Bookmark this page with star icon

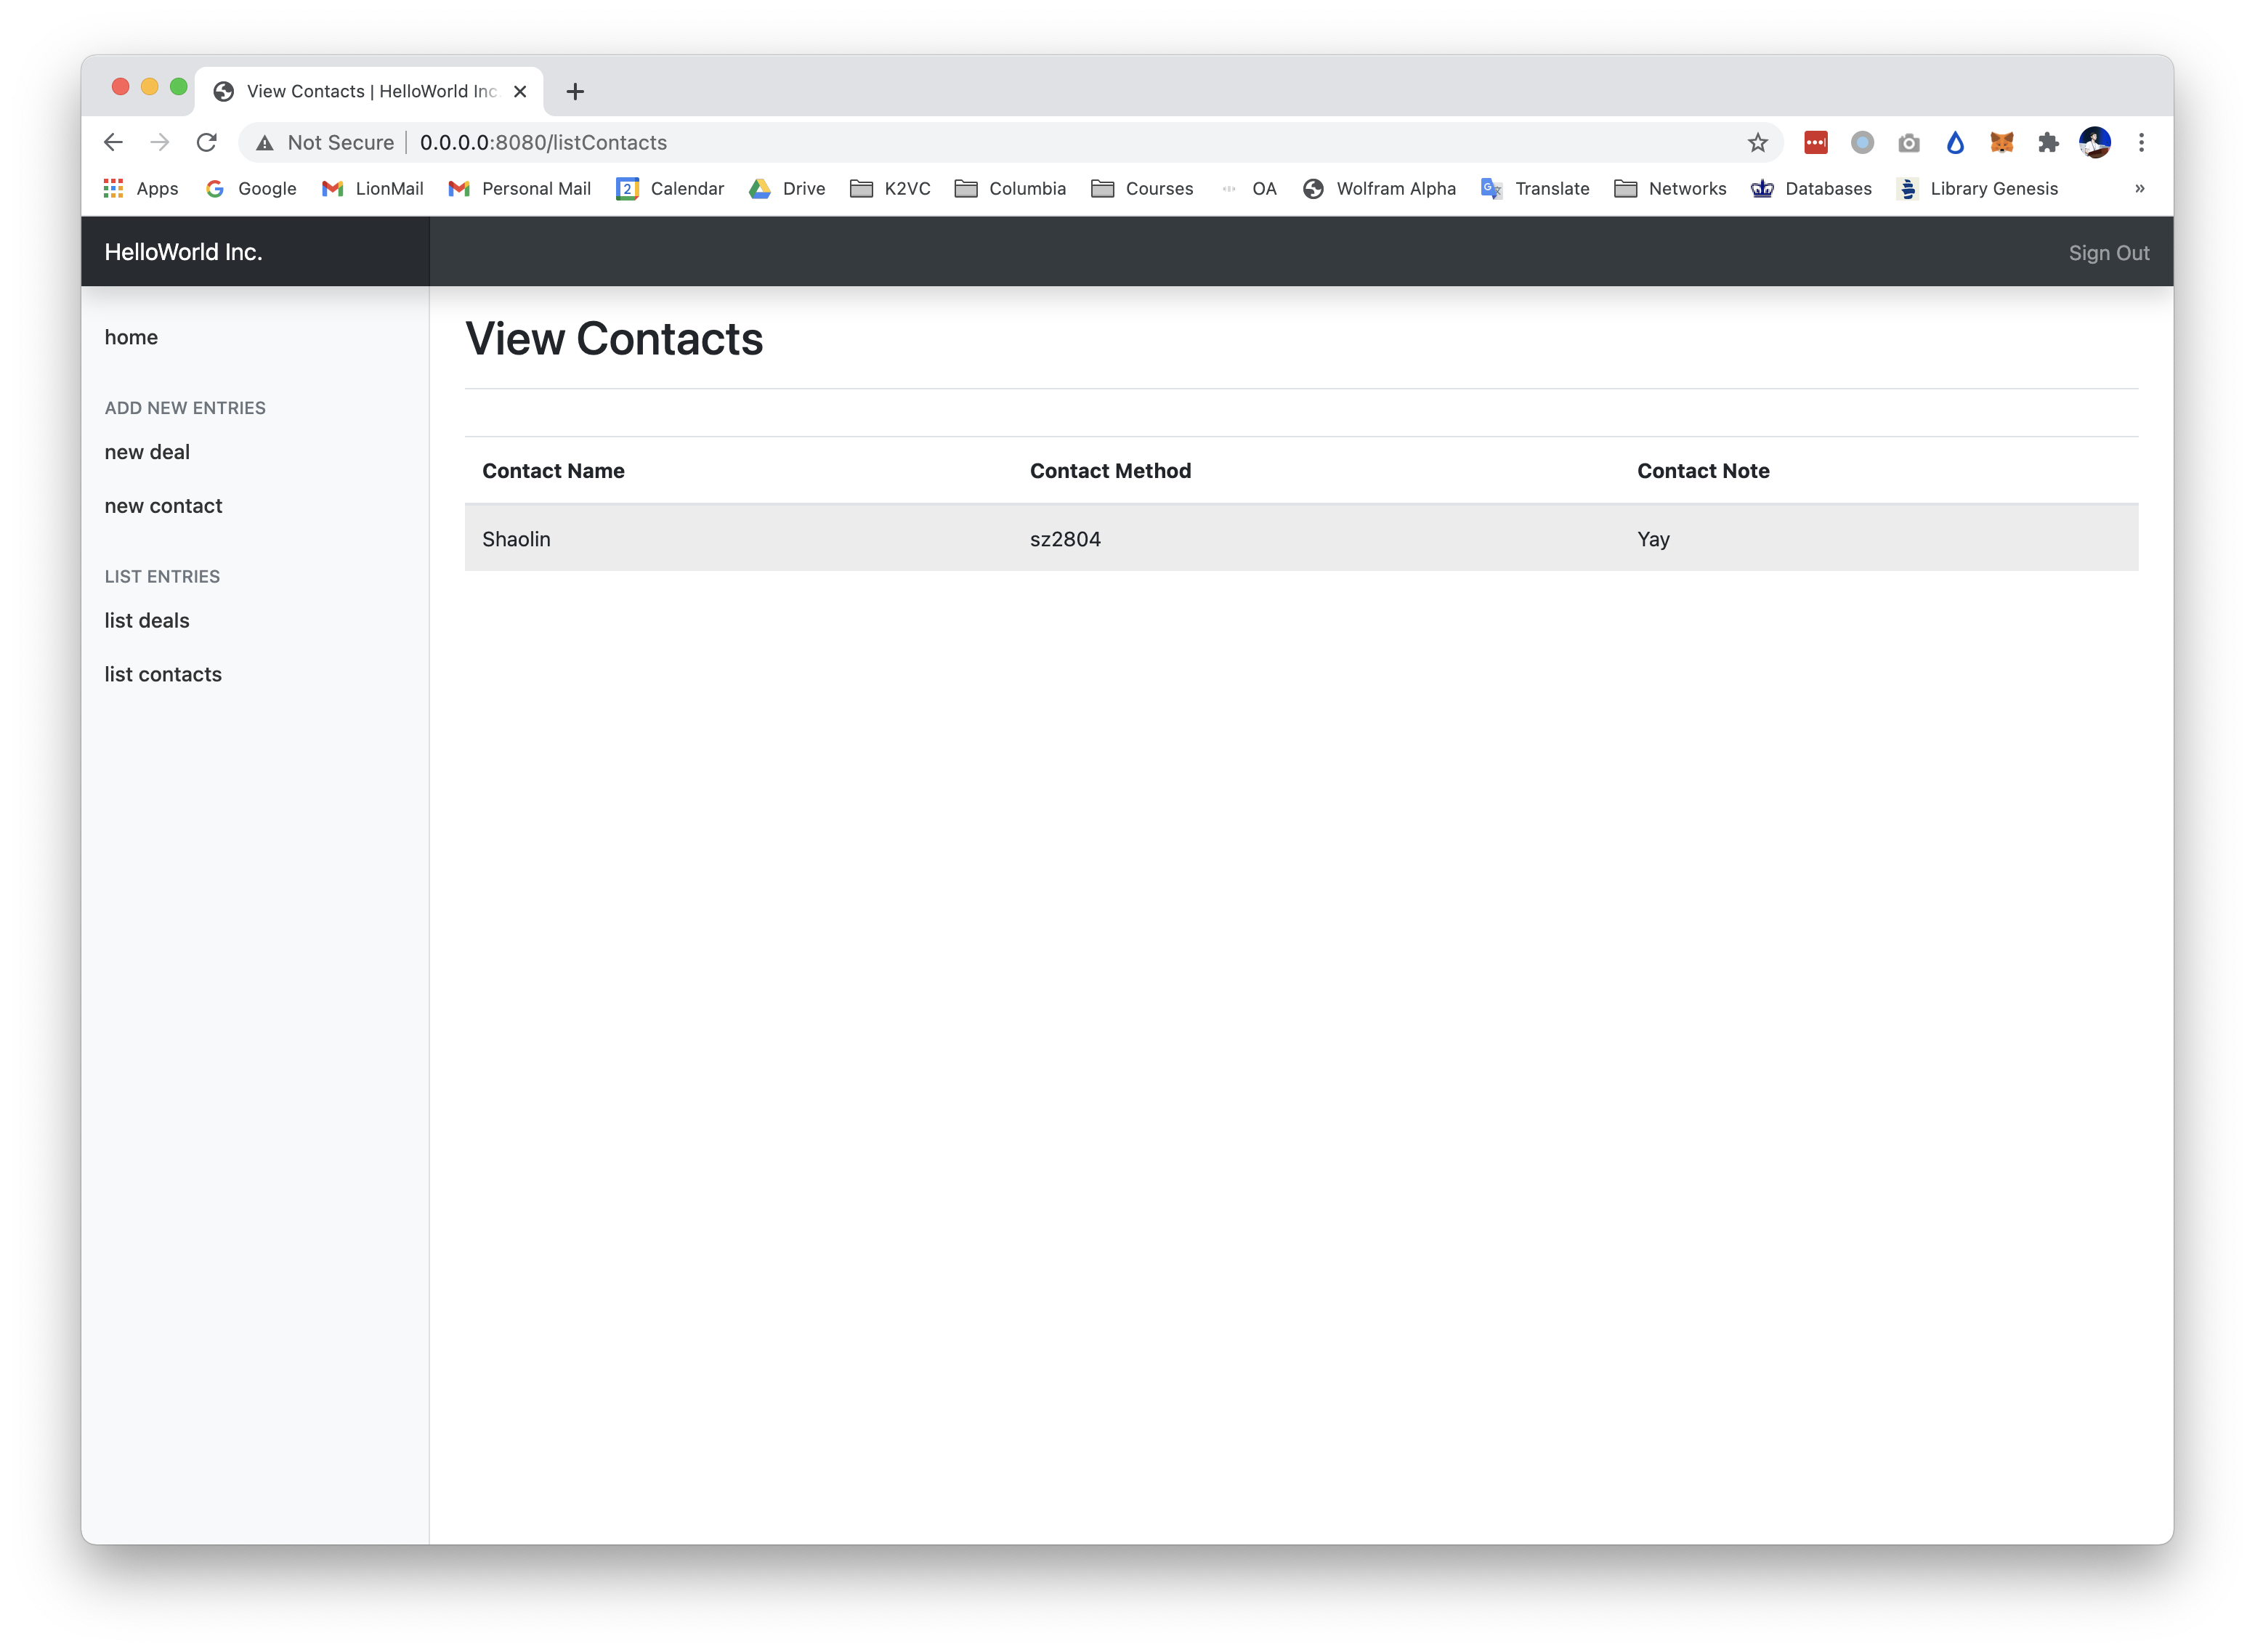(1757, 142)
